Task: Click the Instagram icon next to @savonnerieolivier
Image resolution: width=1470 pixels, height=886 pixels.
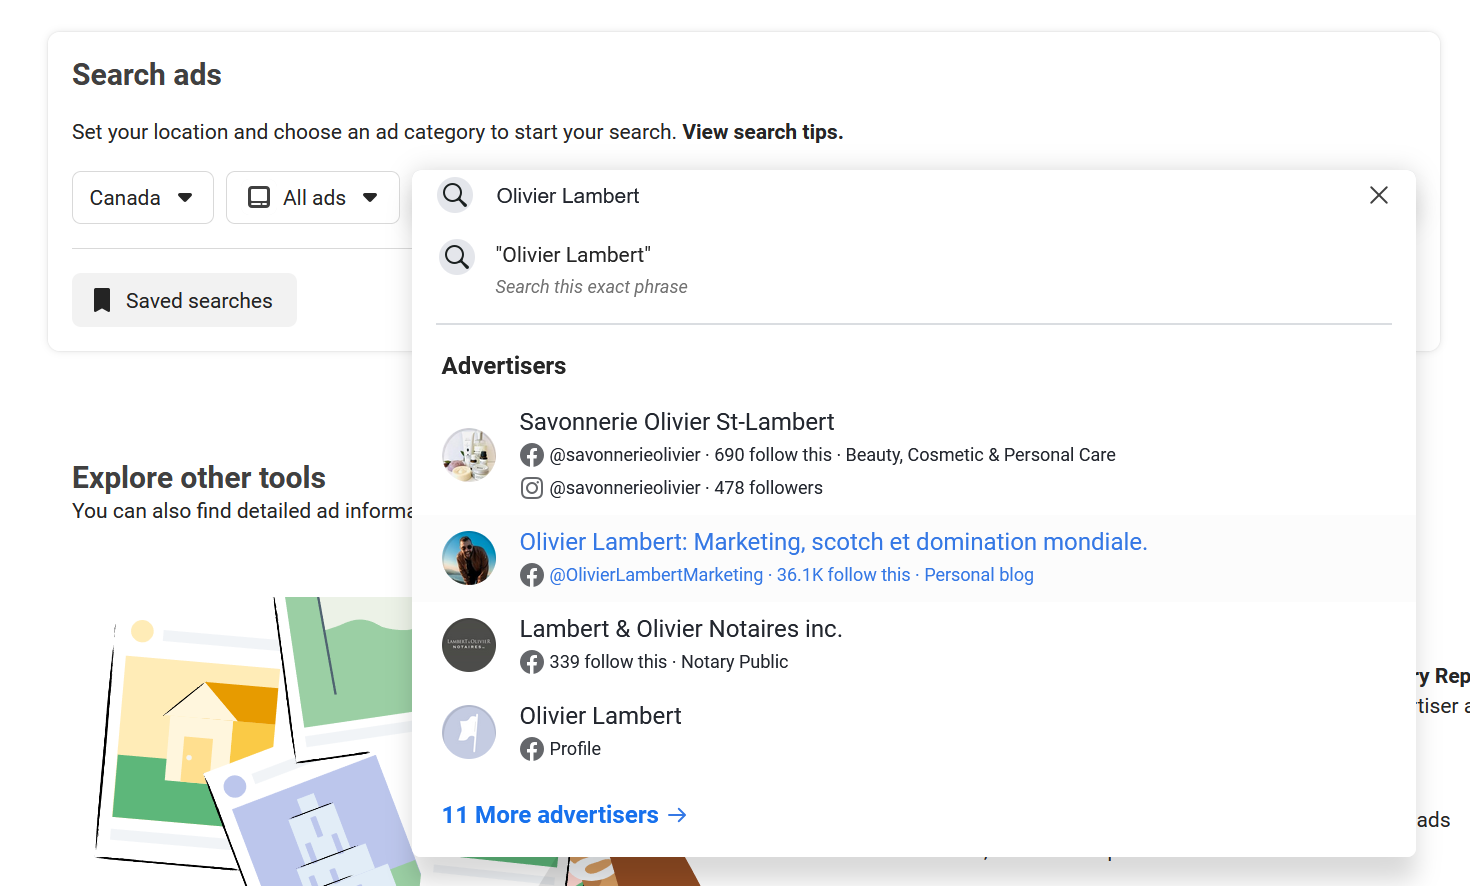Action: (532, 488)
